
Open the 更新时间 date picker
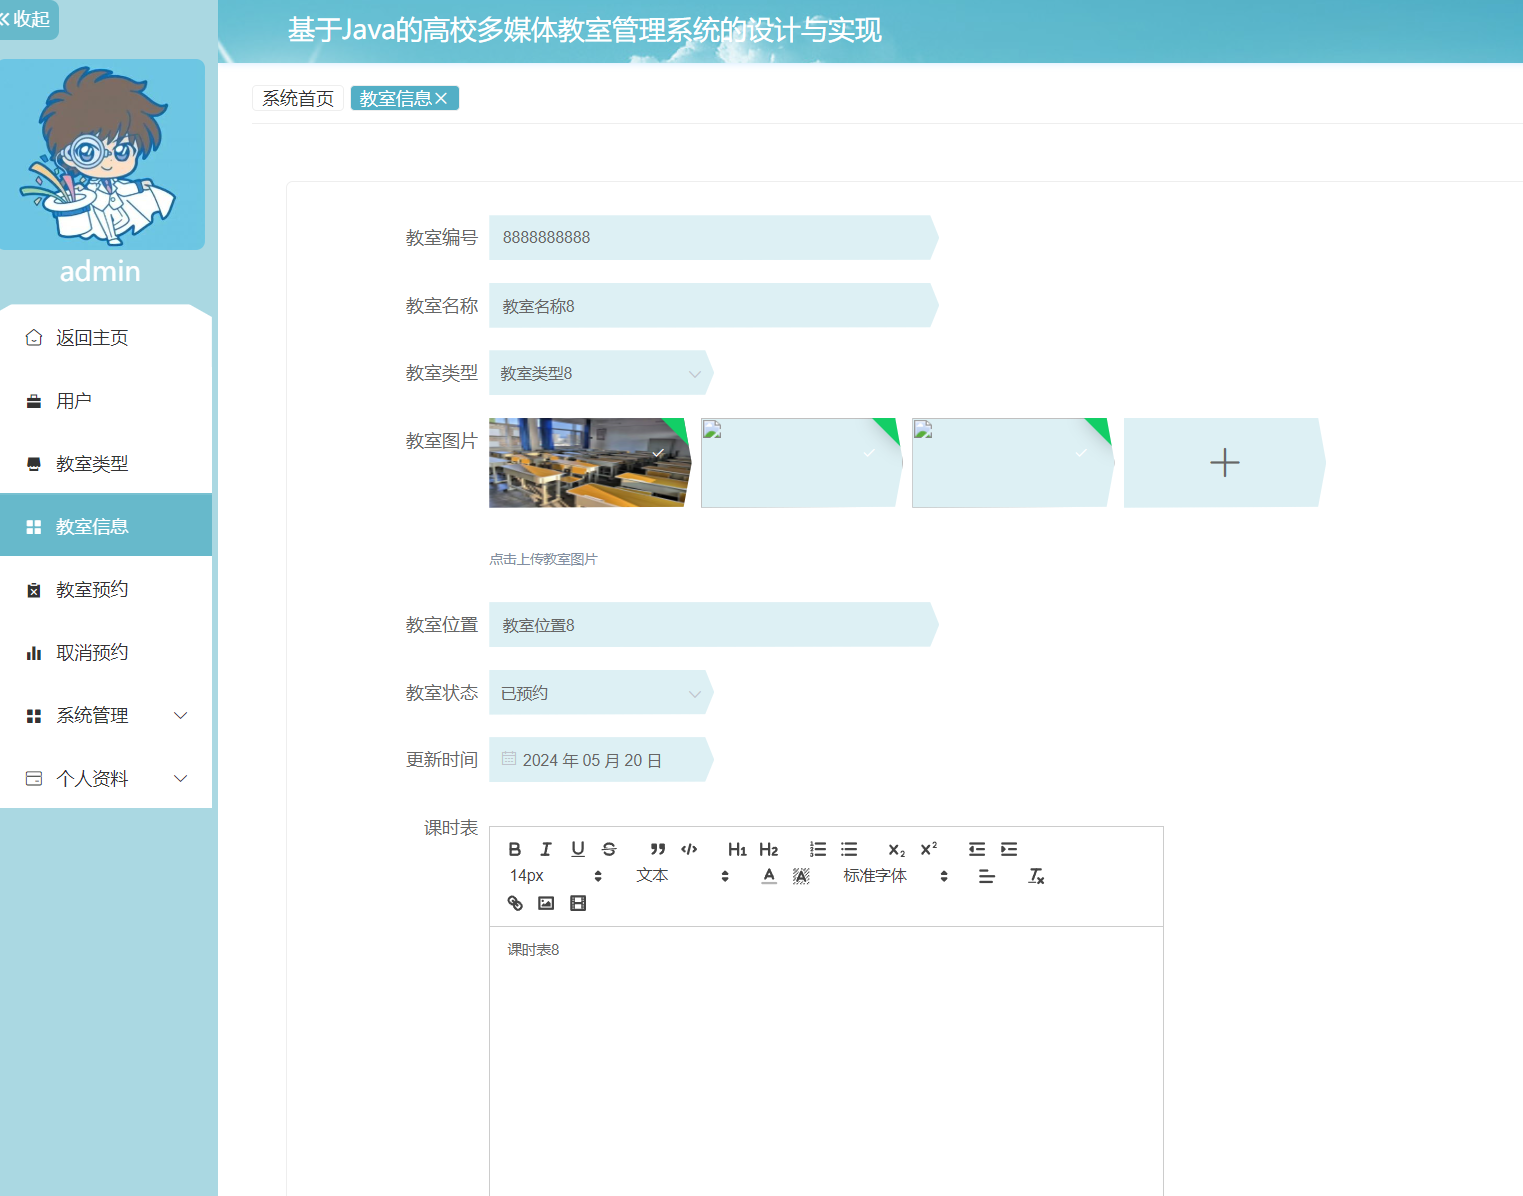[600, 760]
